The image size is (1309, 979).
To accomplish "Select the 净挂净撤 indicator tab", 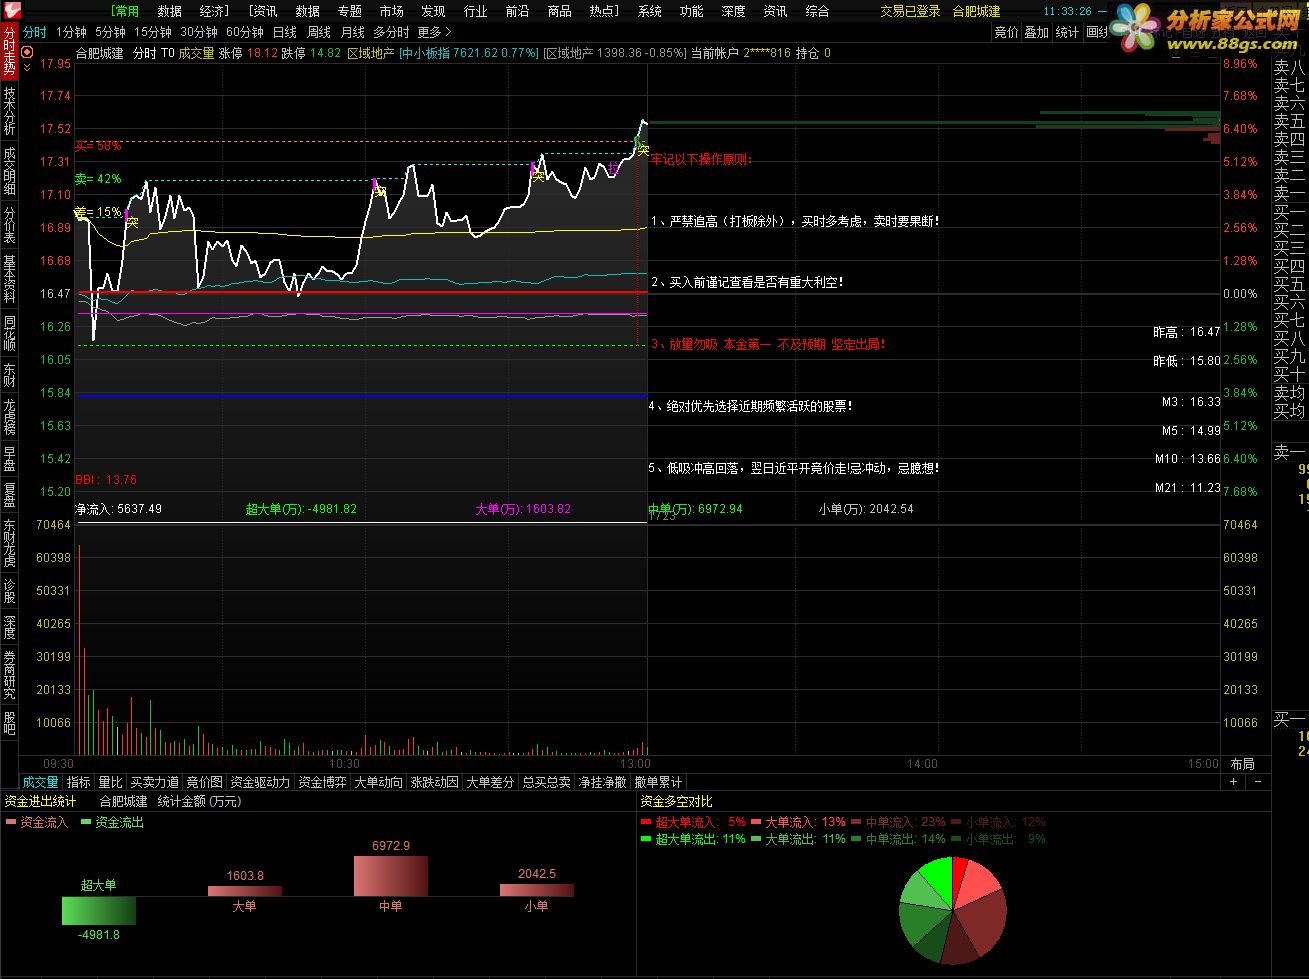I will pyautogui.click(x=602, y=782).
